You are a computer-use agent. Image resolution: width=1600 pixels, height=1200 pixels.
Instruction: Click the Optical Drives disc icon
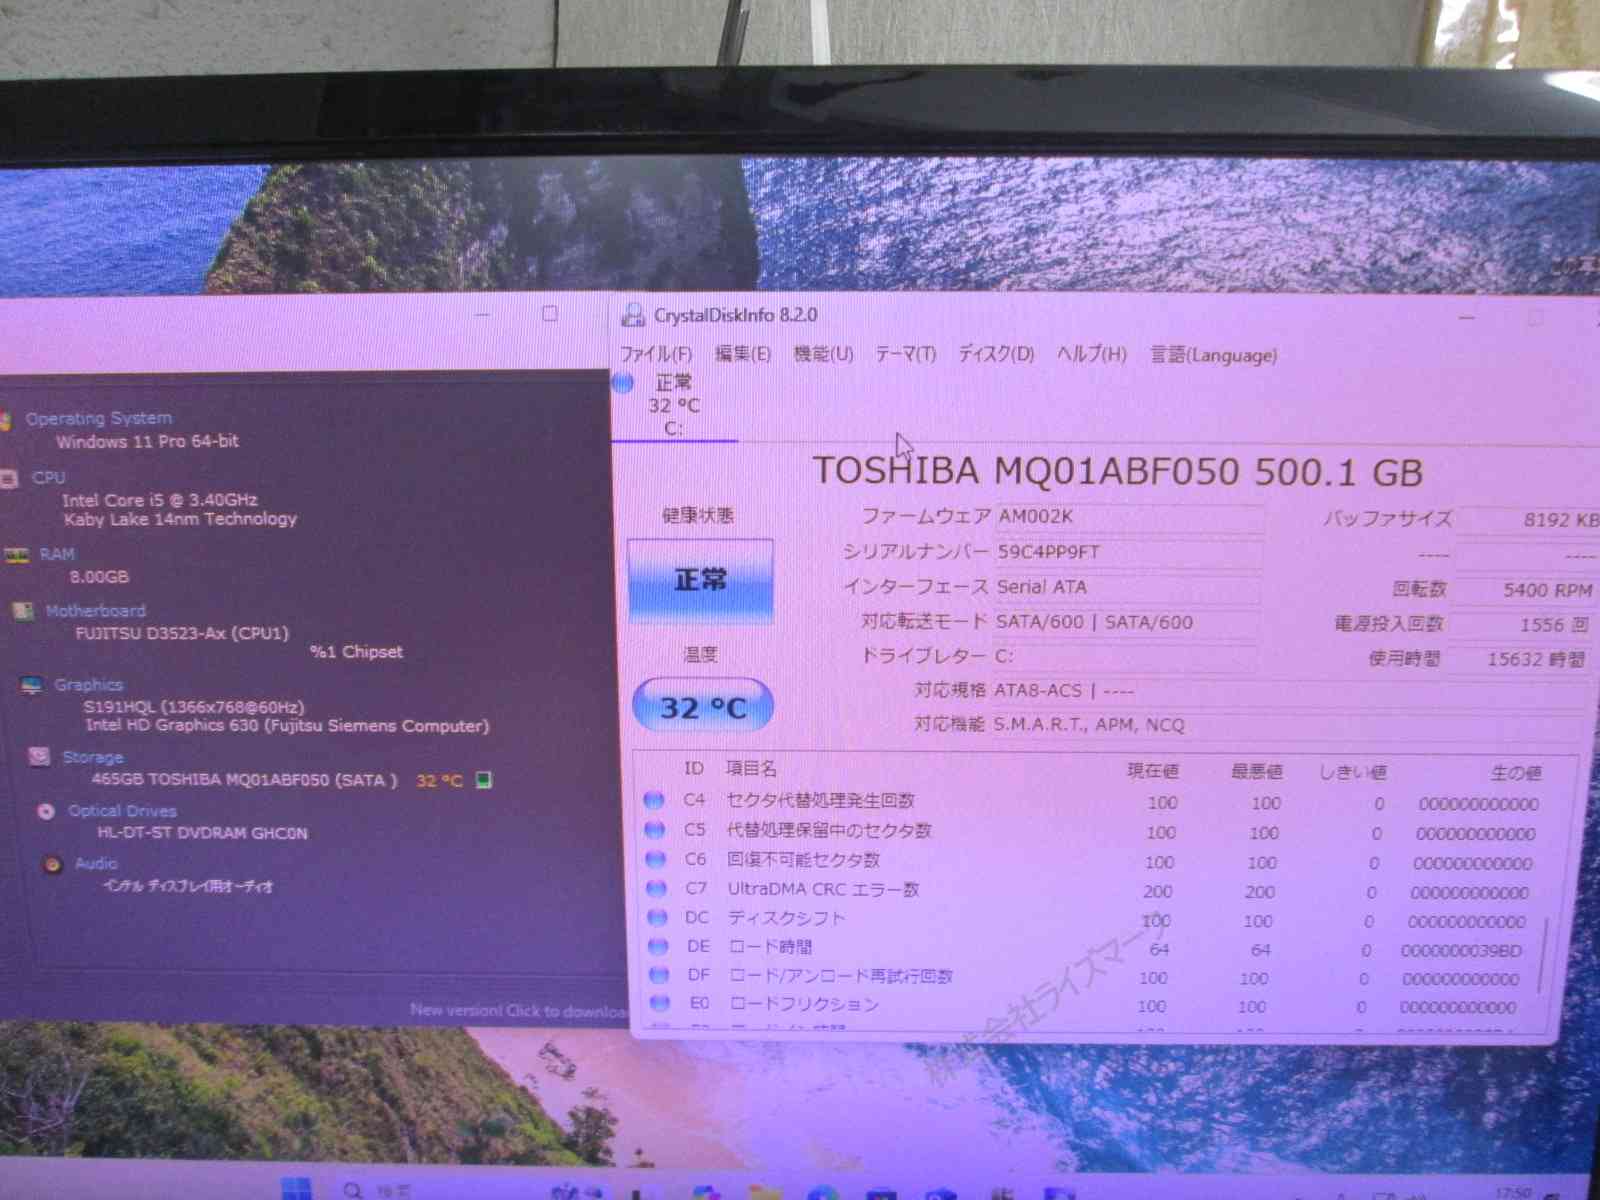click(46, 811)
